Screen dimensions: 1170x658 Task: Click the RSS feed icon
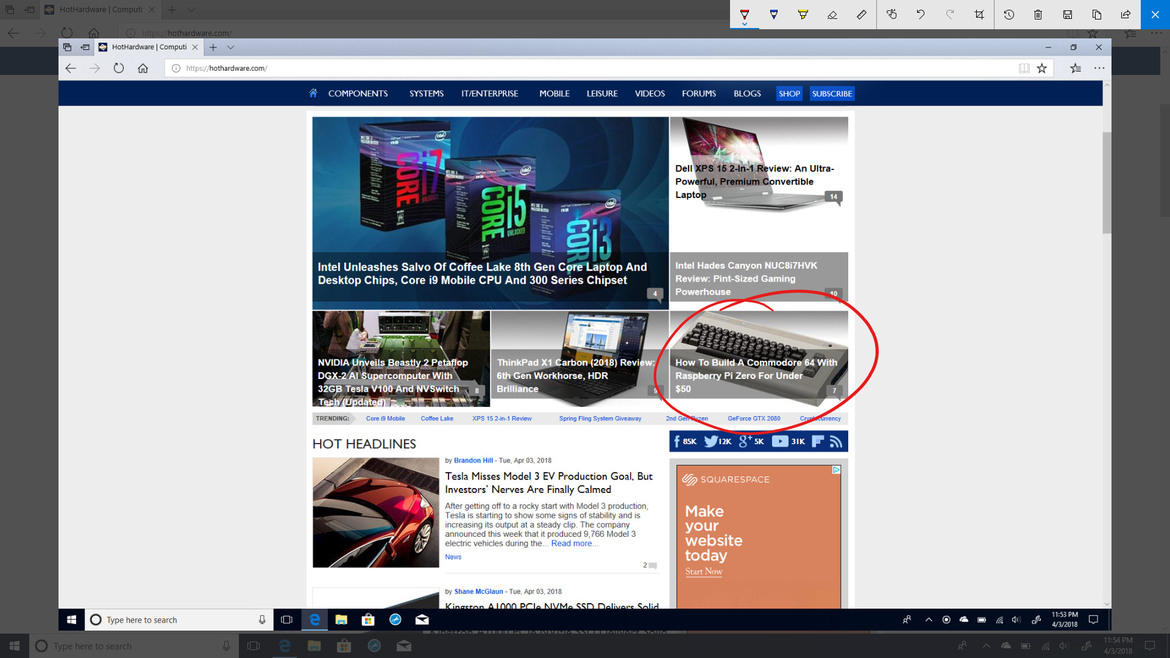(x=836, y=442)
